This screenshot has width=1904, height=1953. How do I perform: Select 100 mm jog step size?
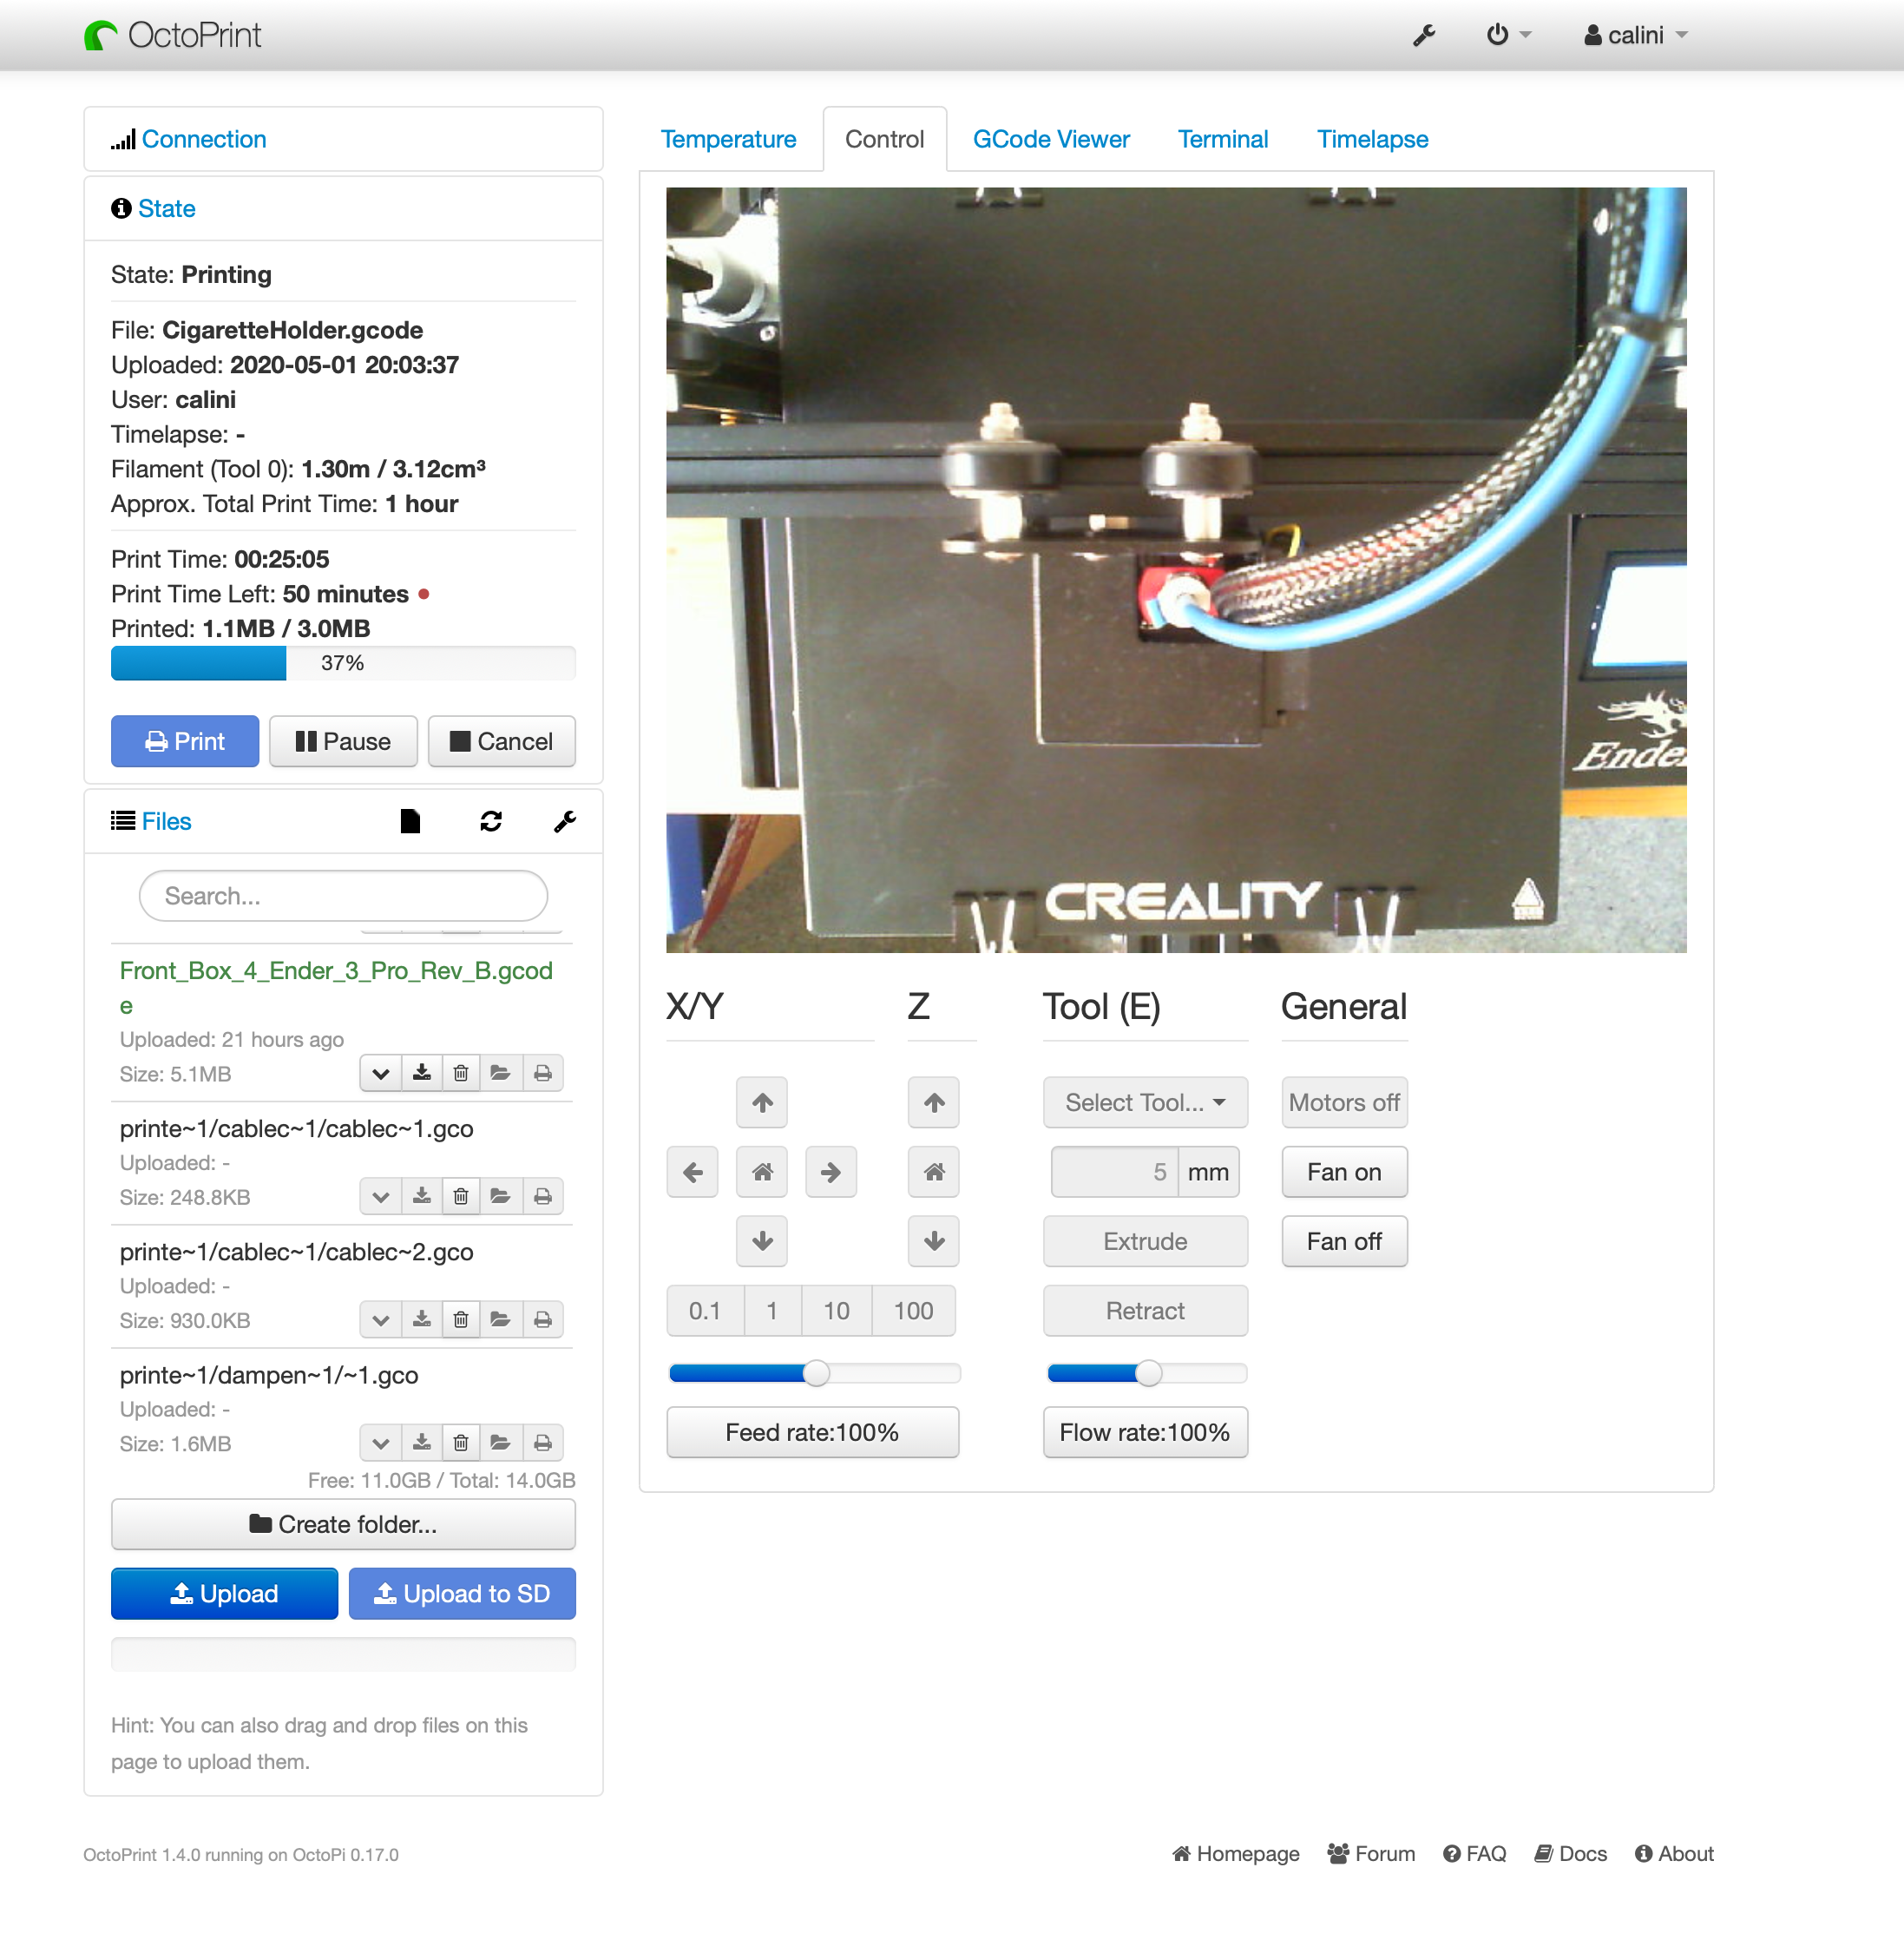click(x=912, y=1311)
